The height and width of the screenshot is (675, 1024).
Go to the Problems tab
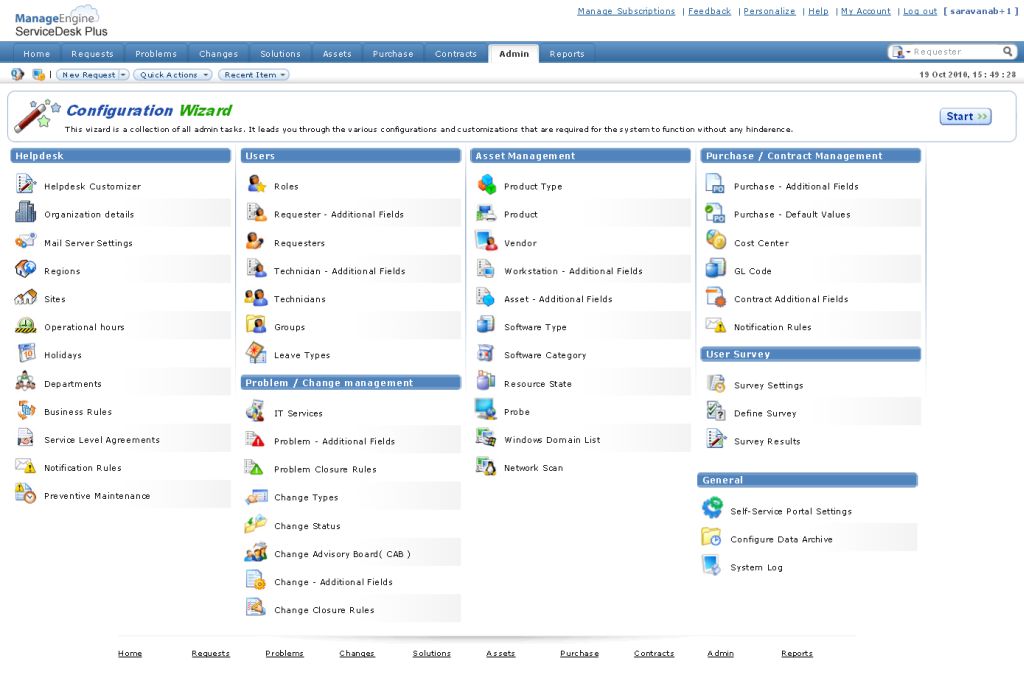pyautogui.click(x=156, y=54)
